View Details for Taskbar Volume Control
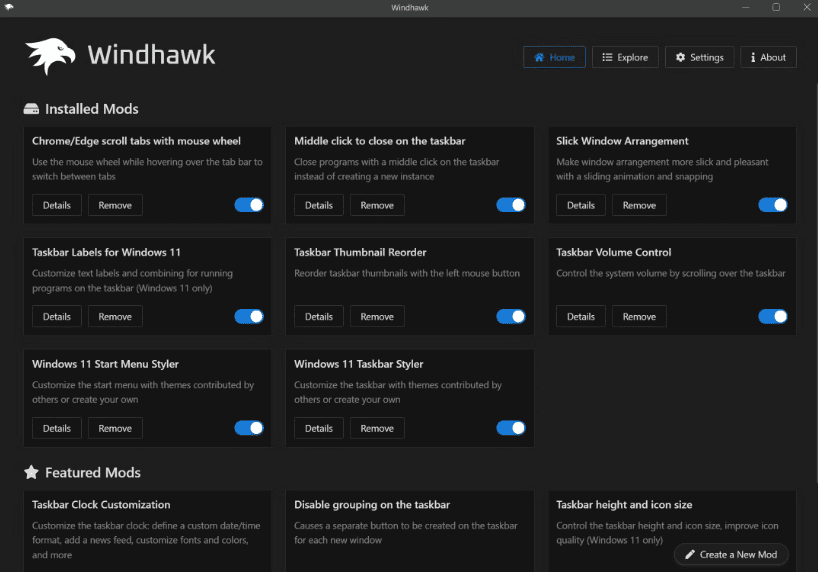 (581, 316)
